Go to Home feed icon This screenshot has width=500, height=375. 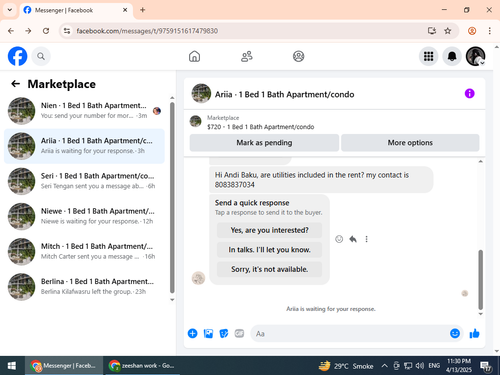click(x=194, y=56)
